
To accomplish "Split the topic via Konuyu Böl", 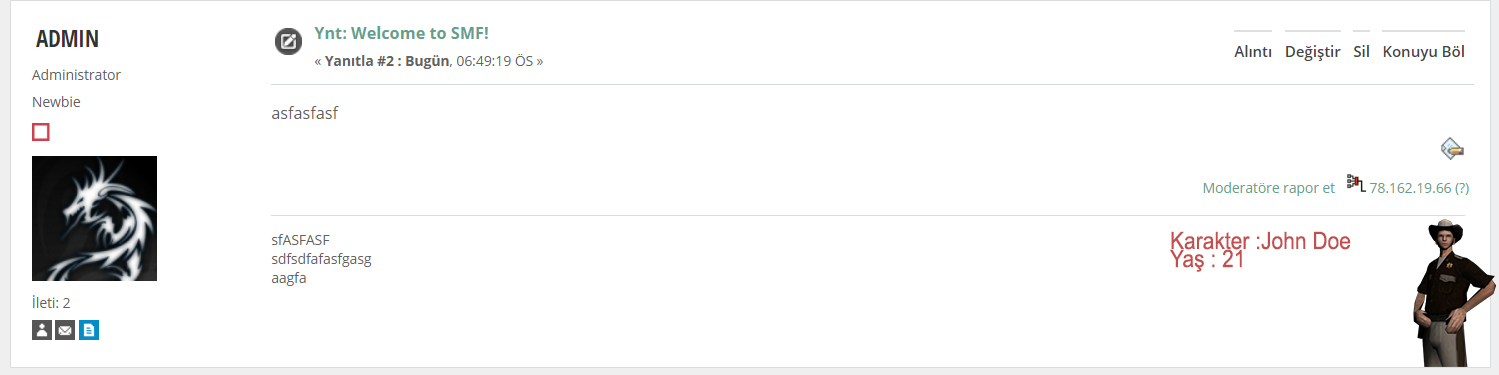I will pyautogui.click(x=1424, y=52).
